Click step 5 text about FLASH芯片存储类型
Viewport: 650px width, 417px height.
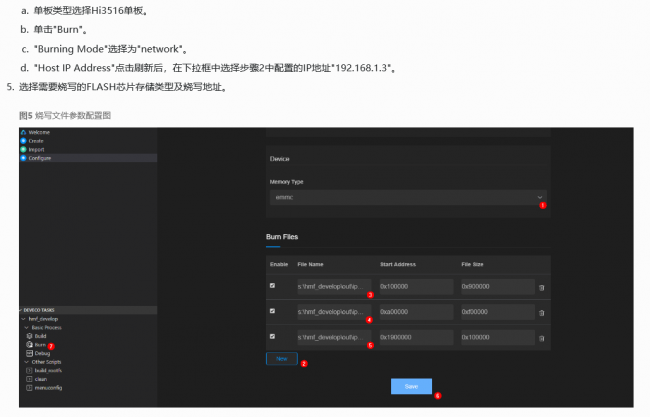click(x=122, y=87)
